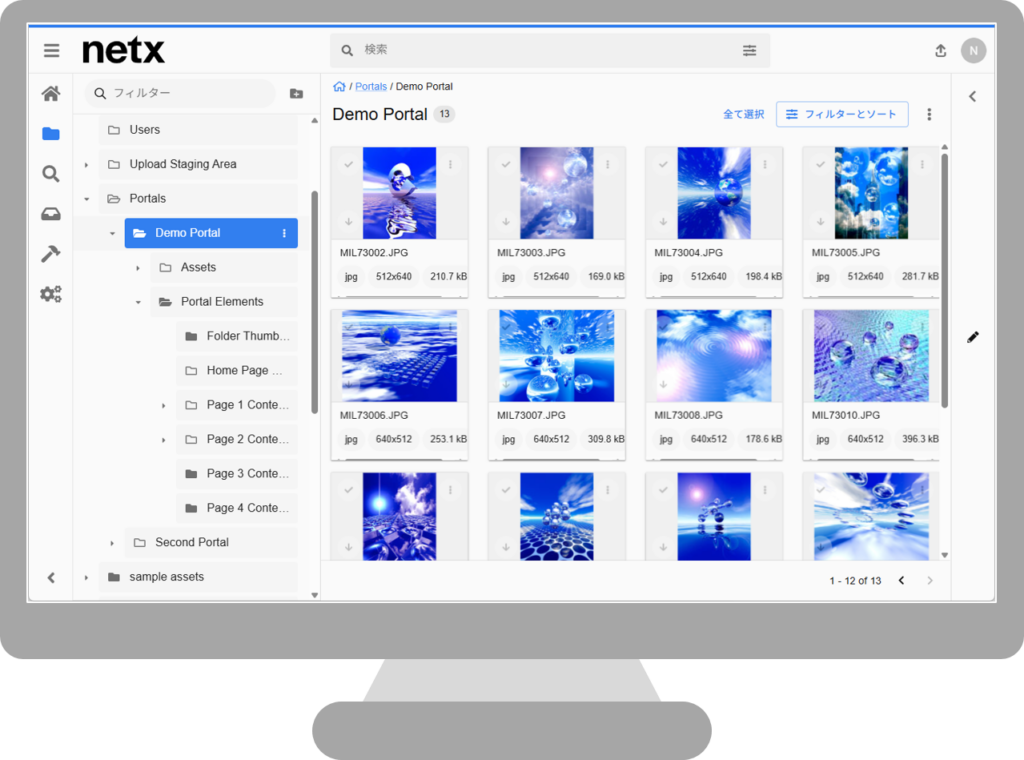Click the gallery vertical scrollbar

[x=944, y=280]
